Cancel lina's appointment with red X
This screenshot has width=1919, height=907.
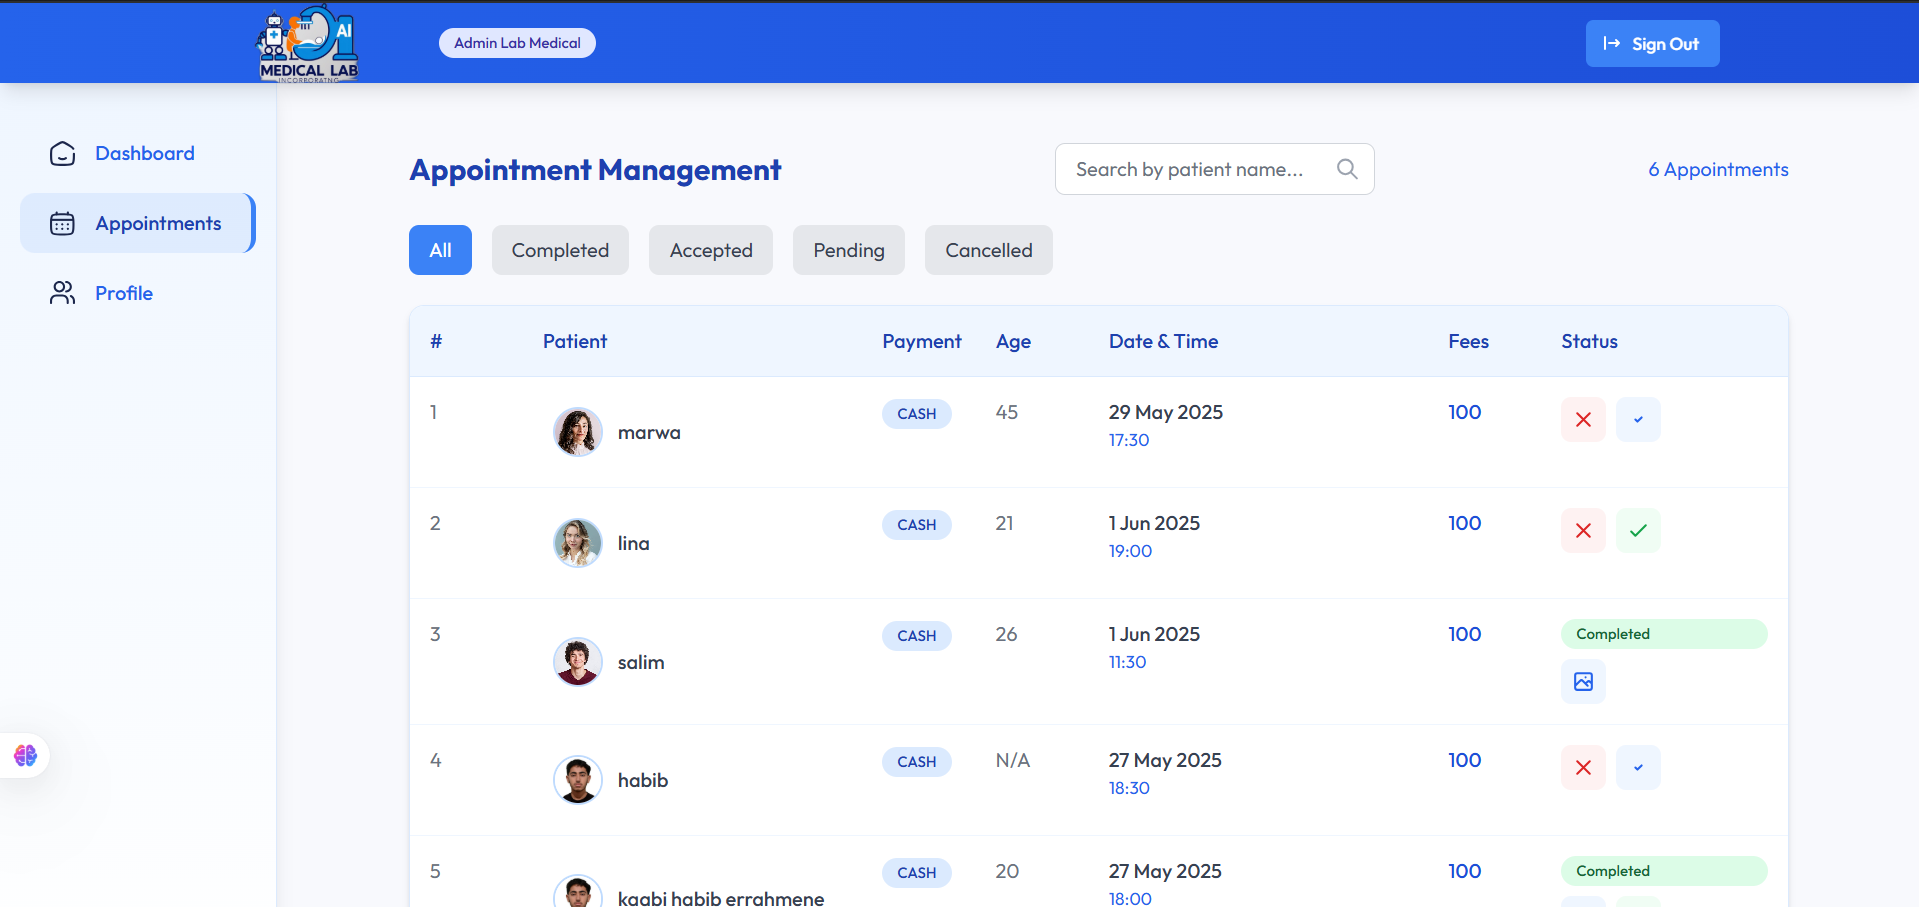(x=1583, y=531)
